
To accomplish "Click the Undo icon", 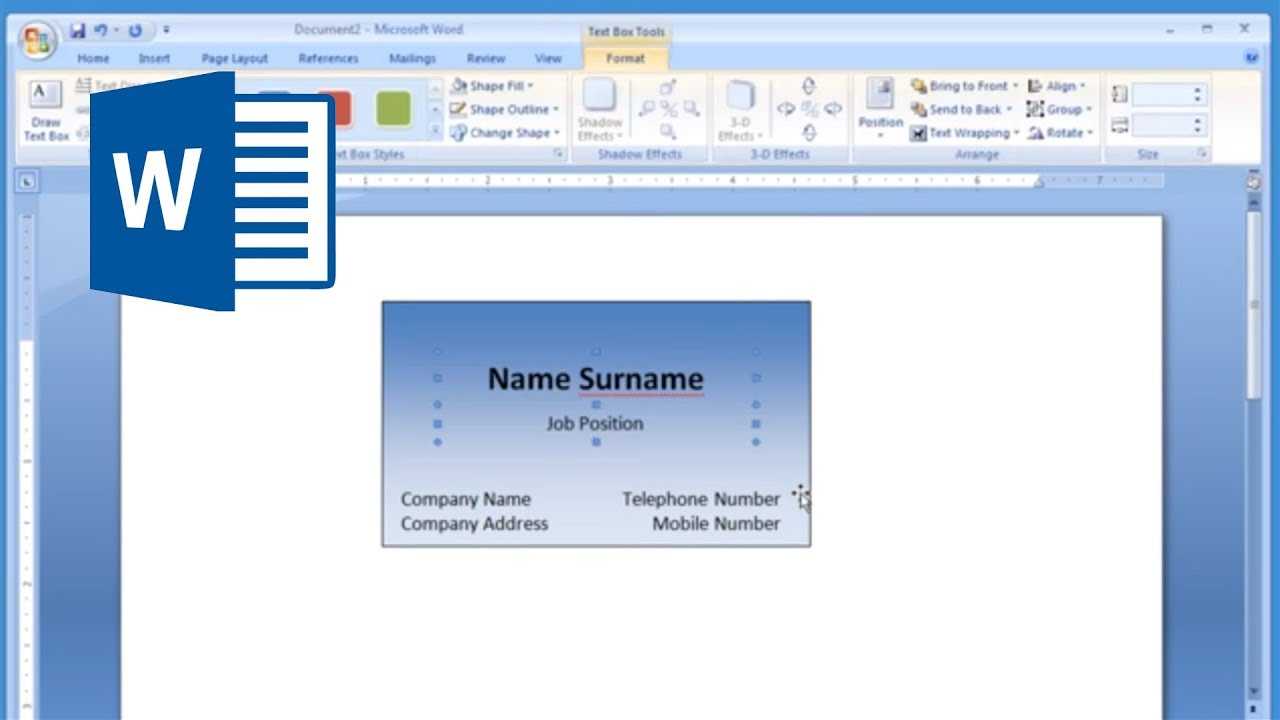I will [x=101, y=30].
